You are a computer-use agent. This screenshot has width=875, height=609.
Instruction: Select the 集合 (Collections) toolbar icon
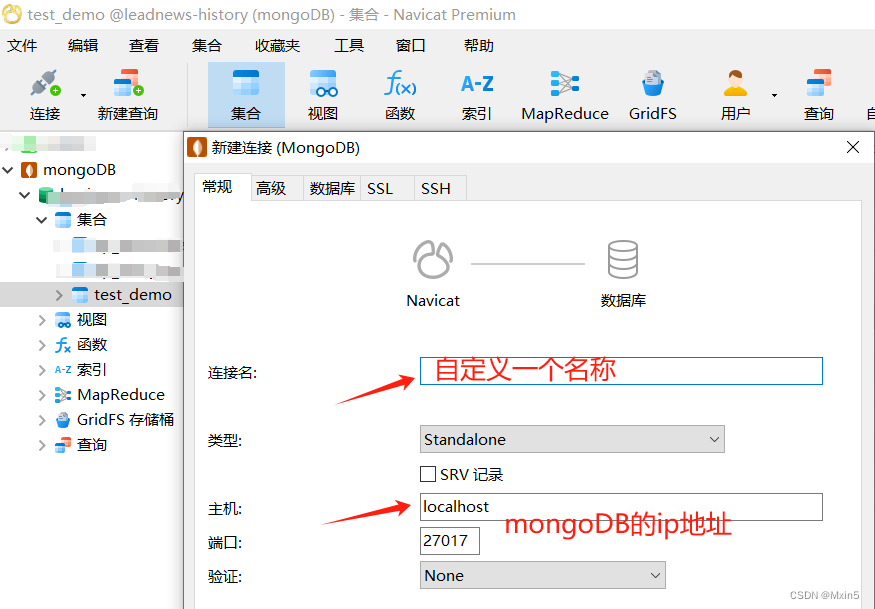[245, 94]
